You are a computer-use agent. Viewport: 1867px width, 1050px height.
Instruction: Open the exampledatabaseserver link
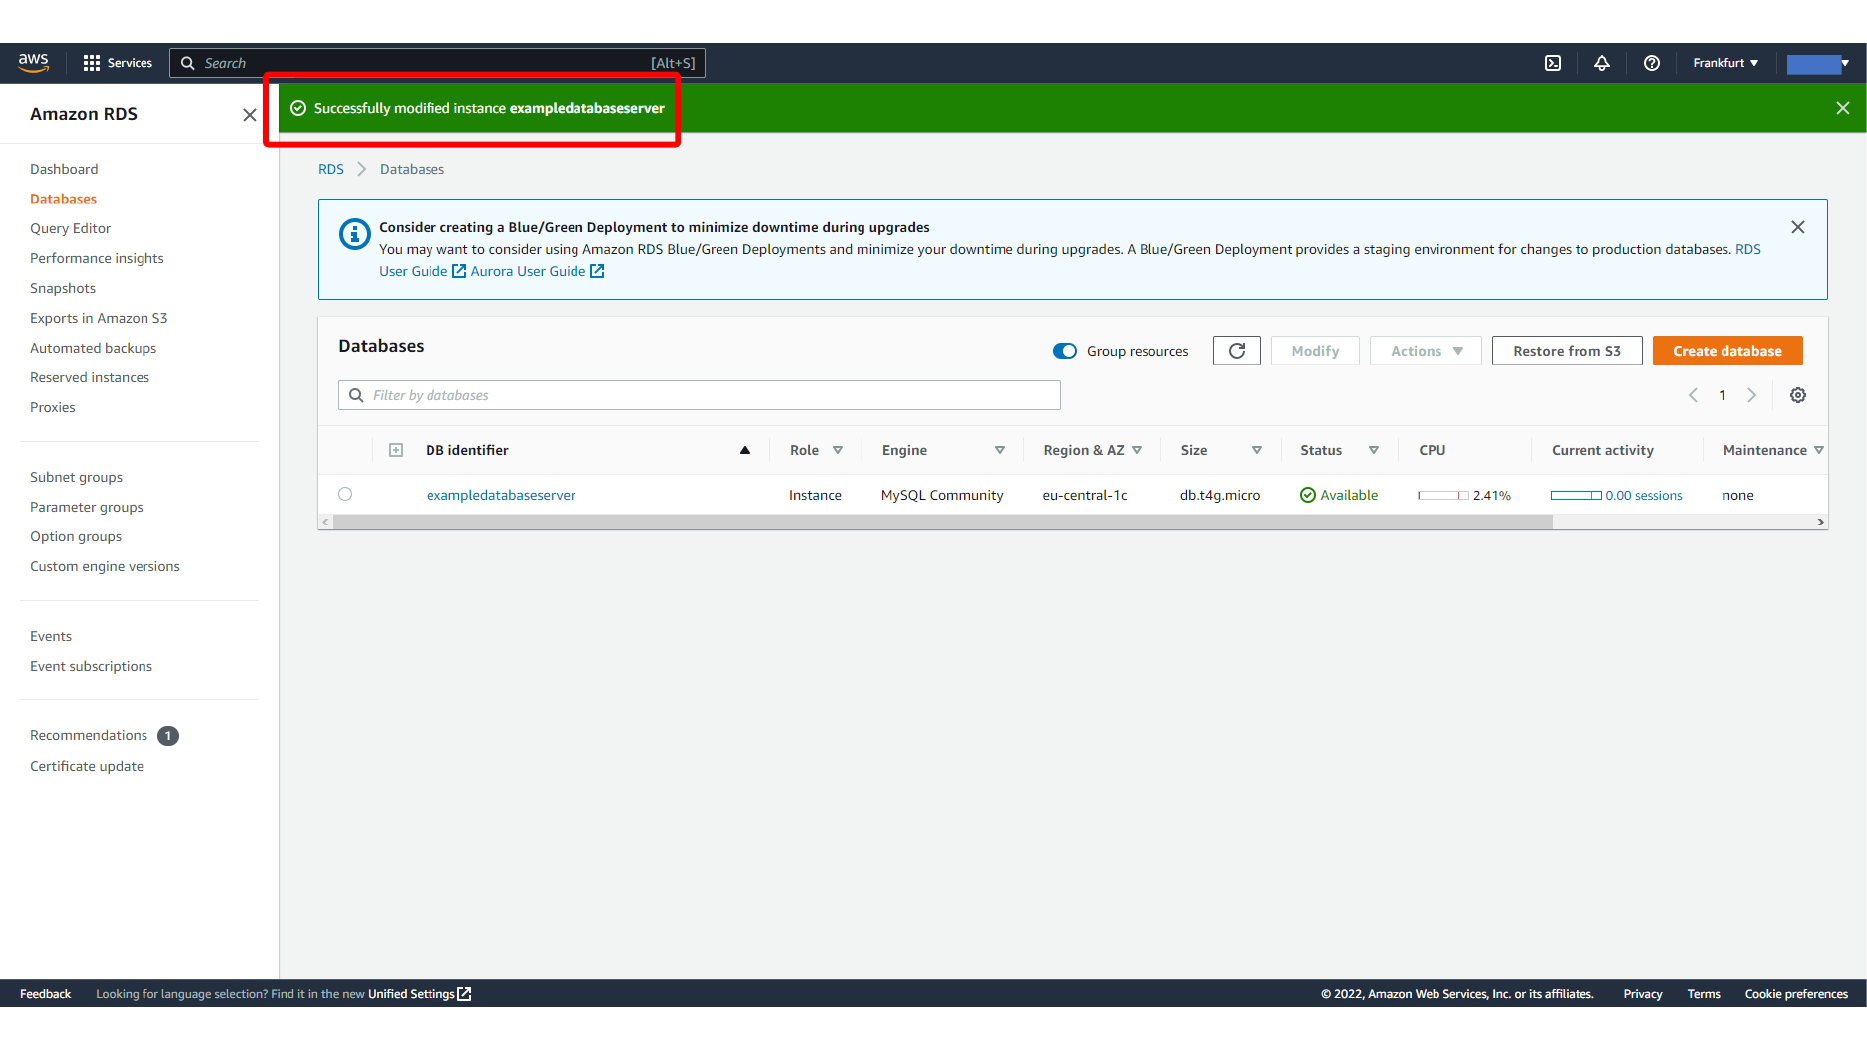501,495
